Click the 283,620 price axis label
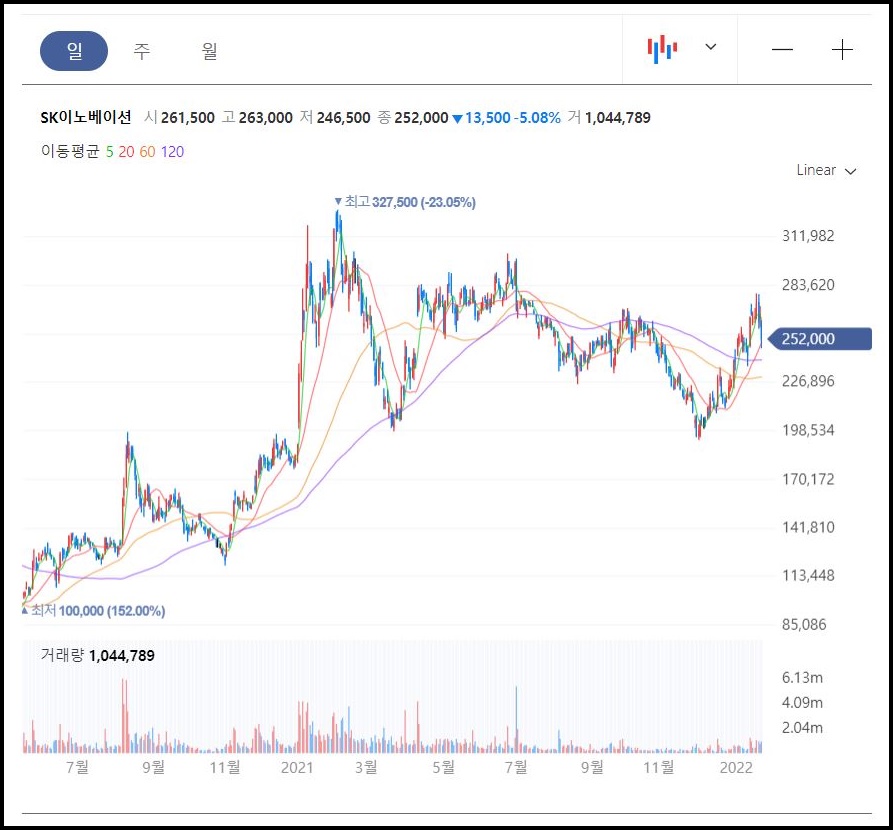 click(808, 285)
